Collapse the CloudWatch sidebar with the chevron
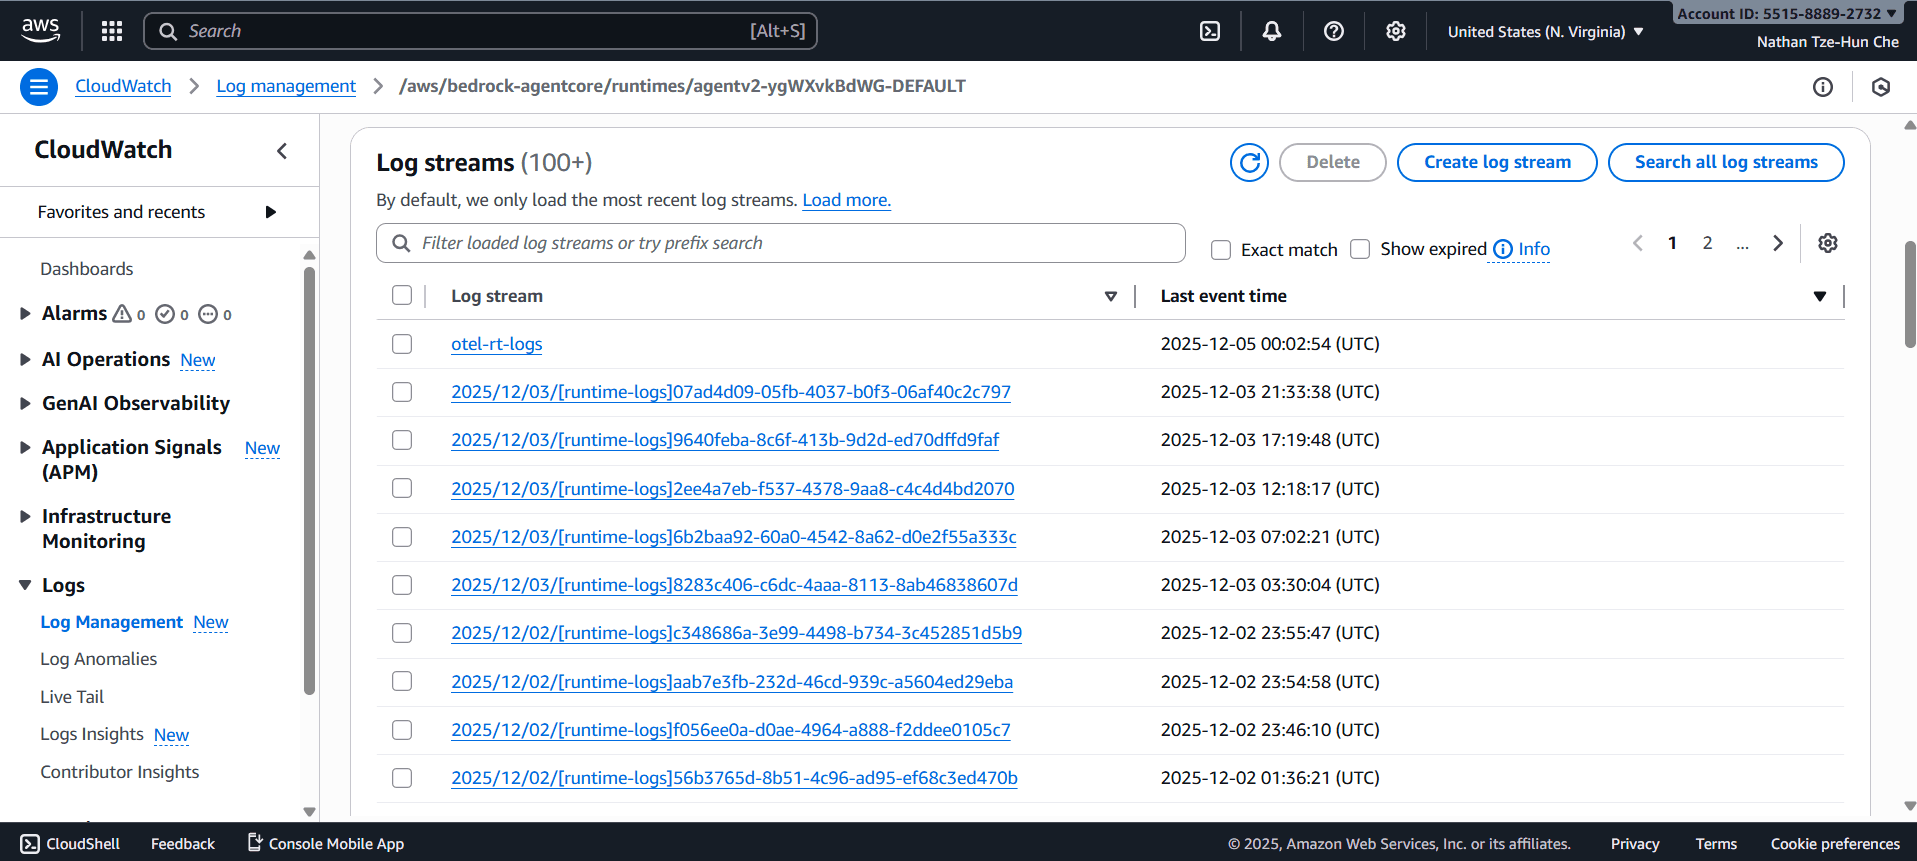1917x861 pixels. (282, 150)
